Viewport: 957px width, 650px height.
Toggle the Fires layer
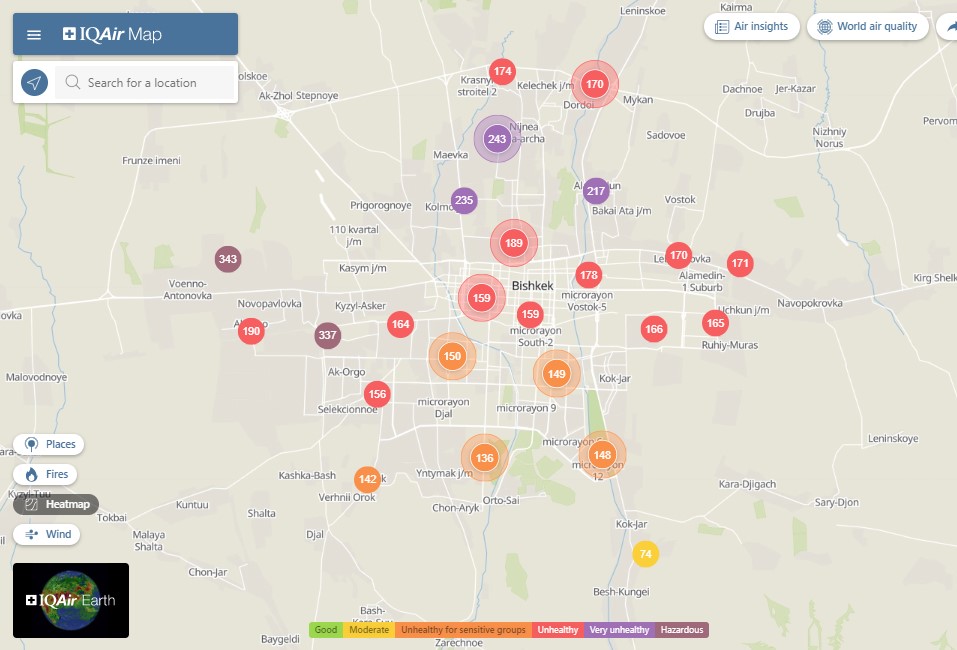pos(47,474)
